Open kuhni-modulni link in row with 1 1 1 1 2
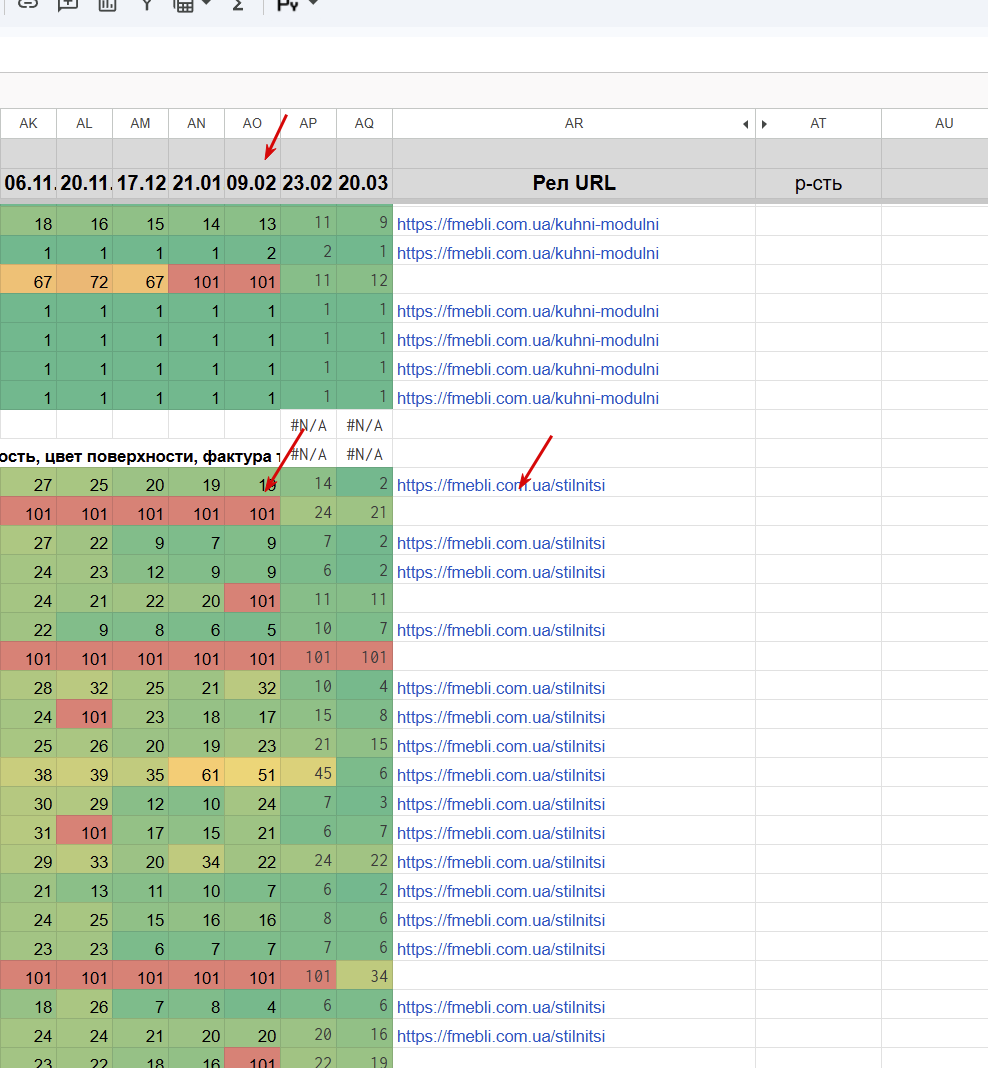988x1068 pixels. 528,253
